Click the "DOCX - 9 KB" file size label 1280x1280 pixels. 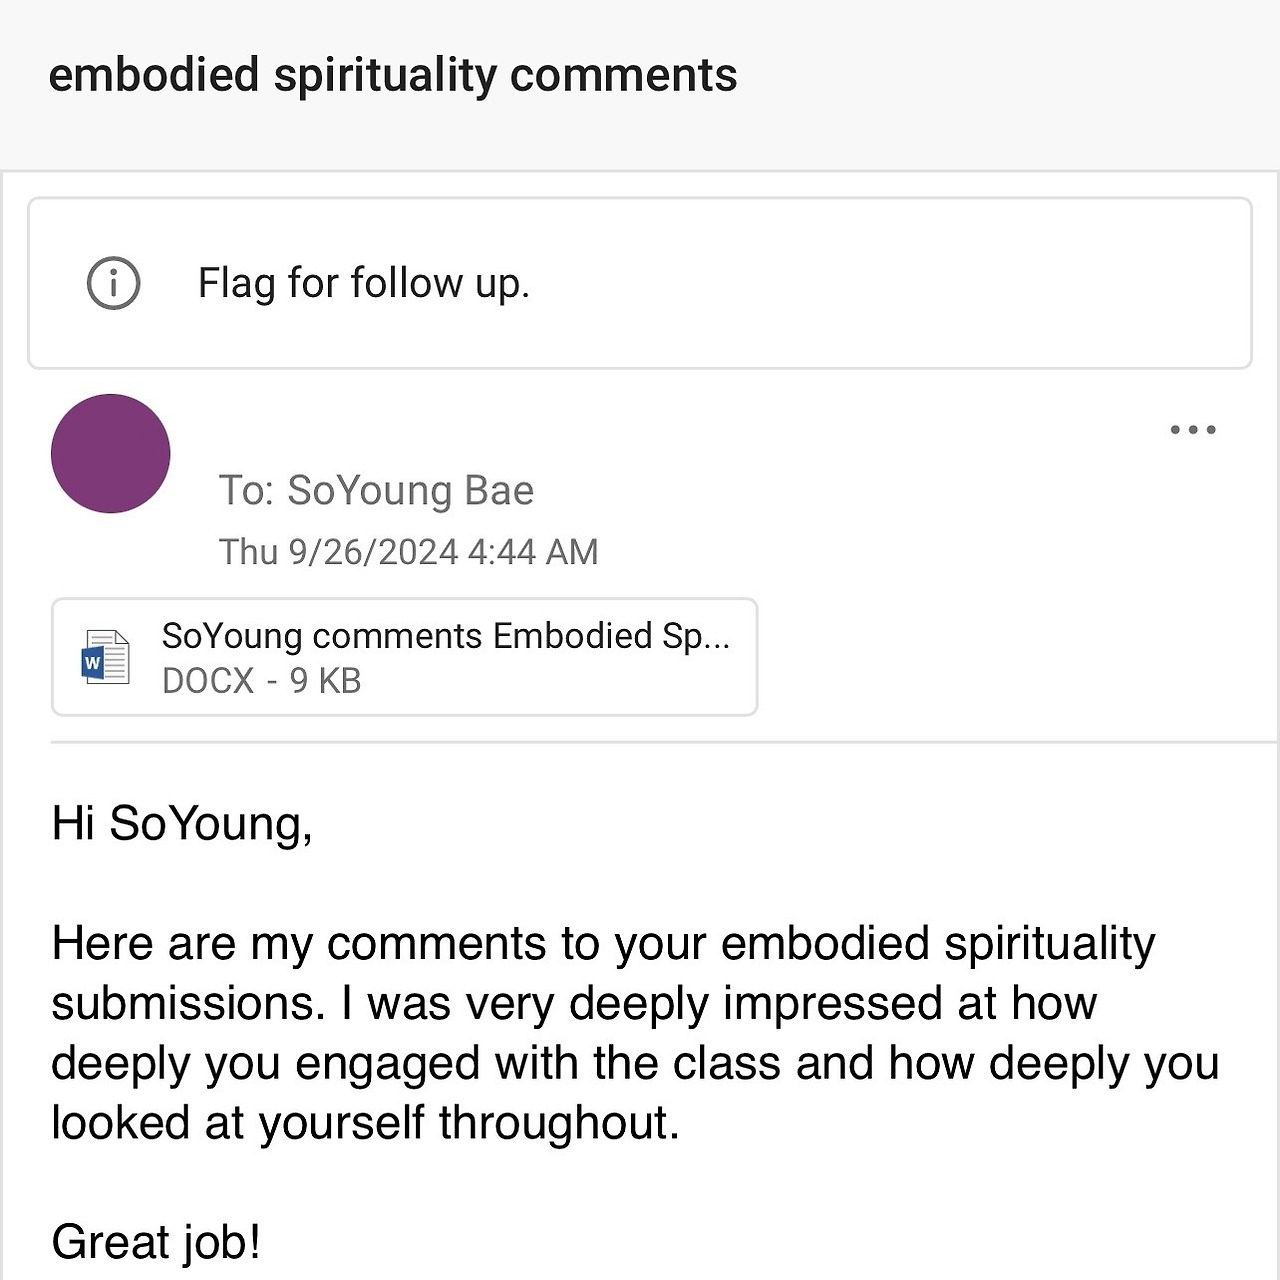pyautogui.click(x=261, y=681)
